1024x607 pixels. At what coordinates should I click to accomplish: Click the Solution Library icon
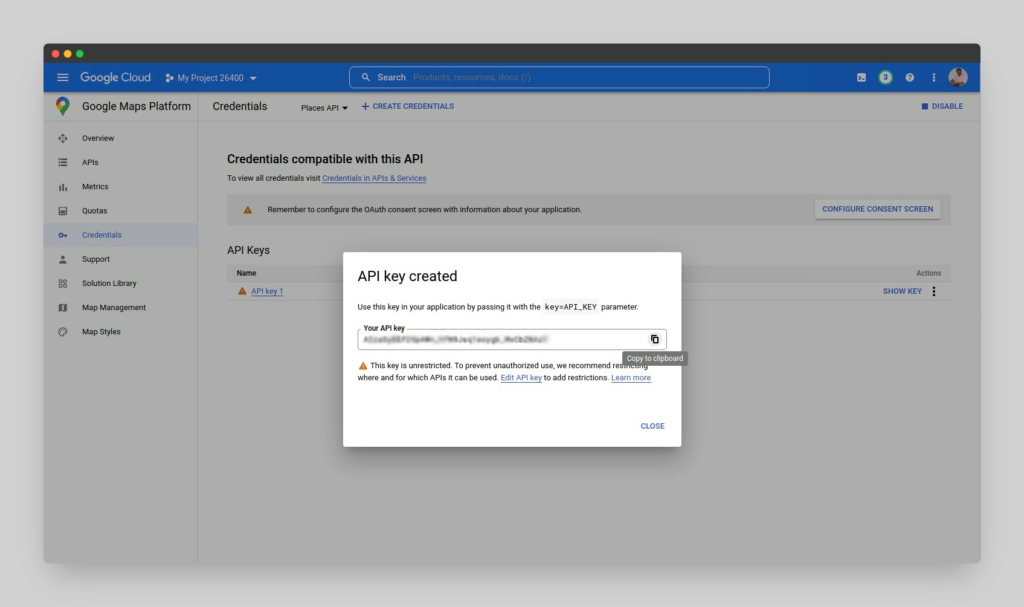click(x=63, y=284)
